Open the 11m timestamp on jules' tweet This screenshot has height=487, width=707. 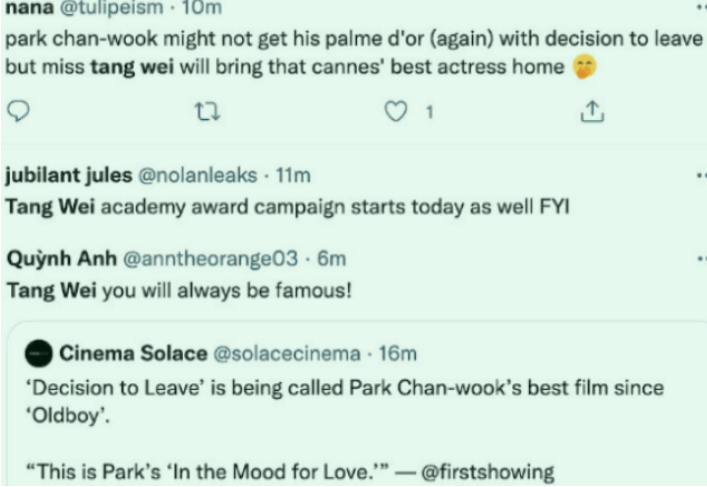(x=293, y=175)
